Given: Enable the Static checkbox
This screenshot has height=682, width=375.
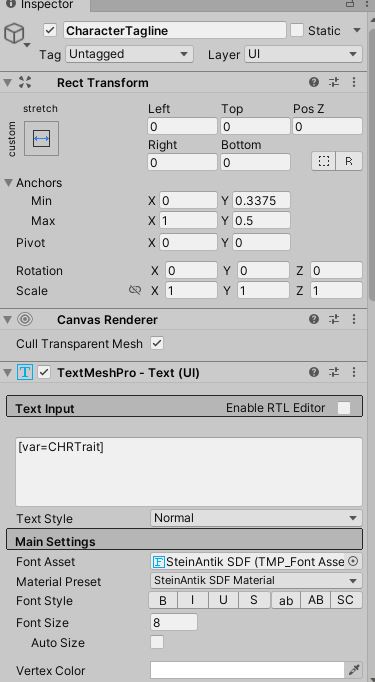Looking at the screenshot, I should pos(297,30).
